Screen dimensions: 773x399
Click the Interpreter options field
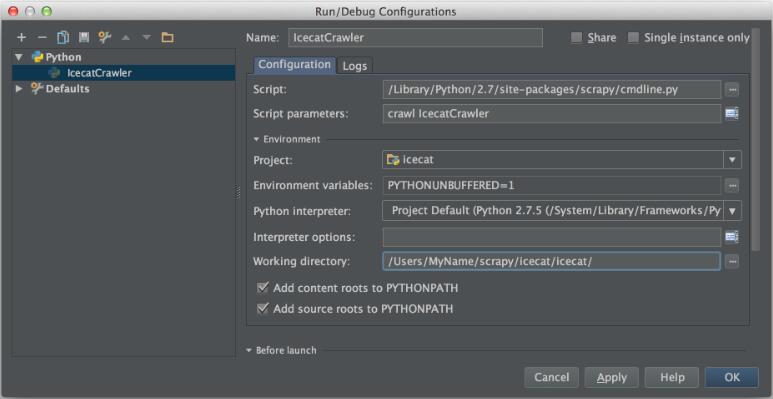click(552, 237)
